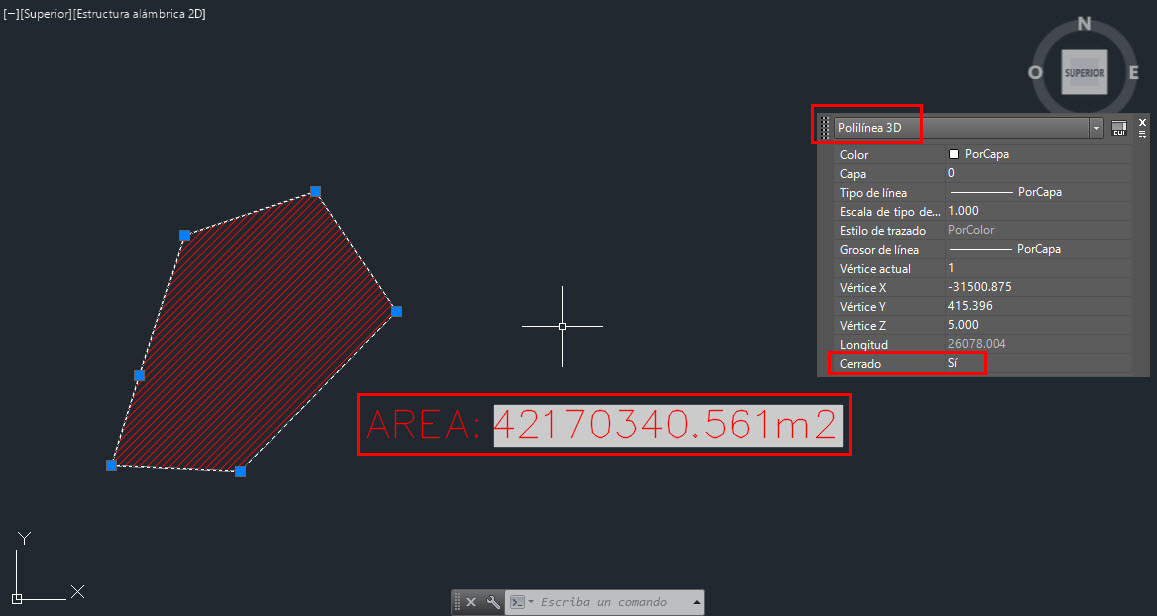Click the PICKADD toggle icon on Properties palette
Screen dimensions: 1157x616
[x=1119, y=127]
